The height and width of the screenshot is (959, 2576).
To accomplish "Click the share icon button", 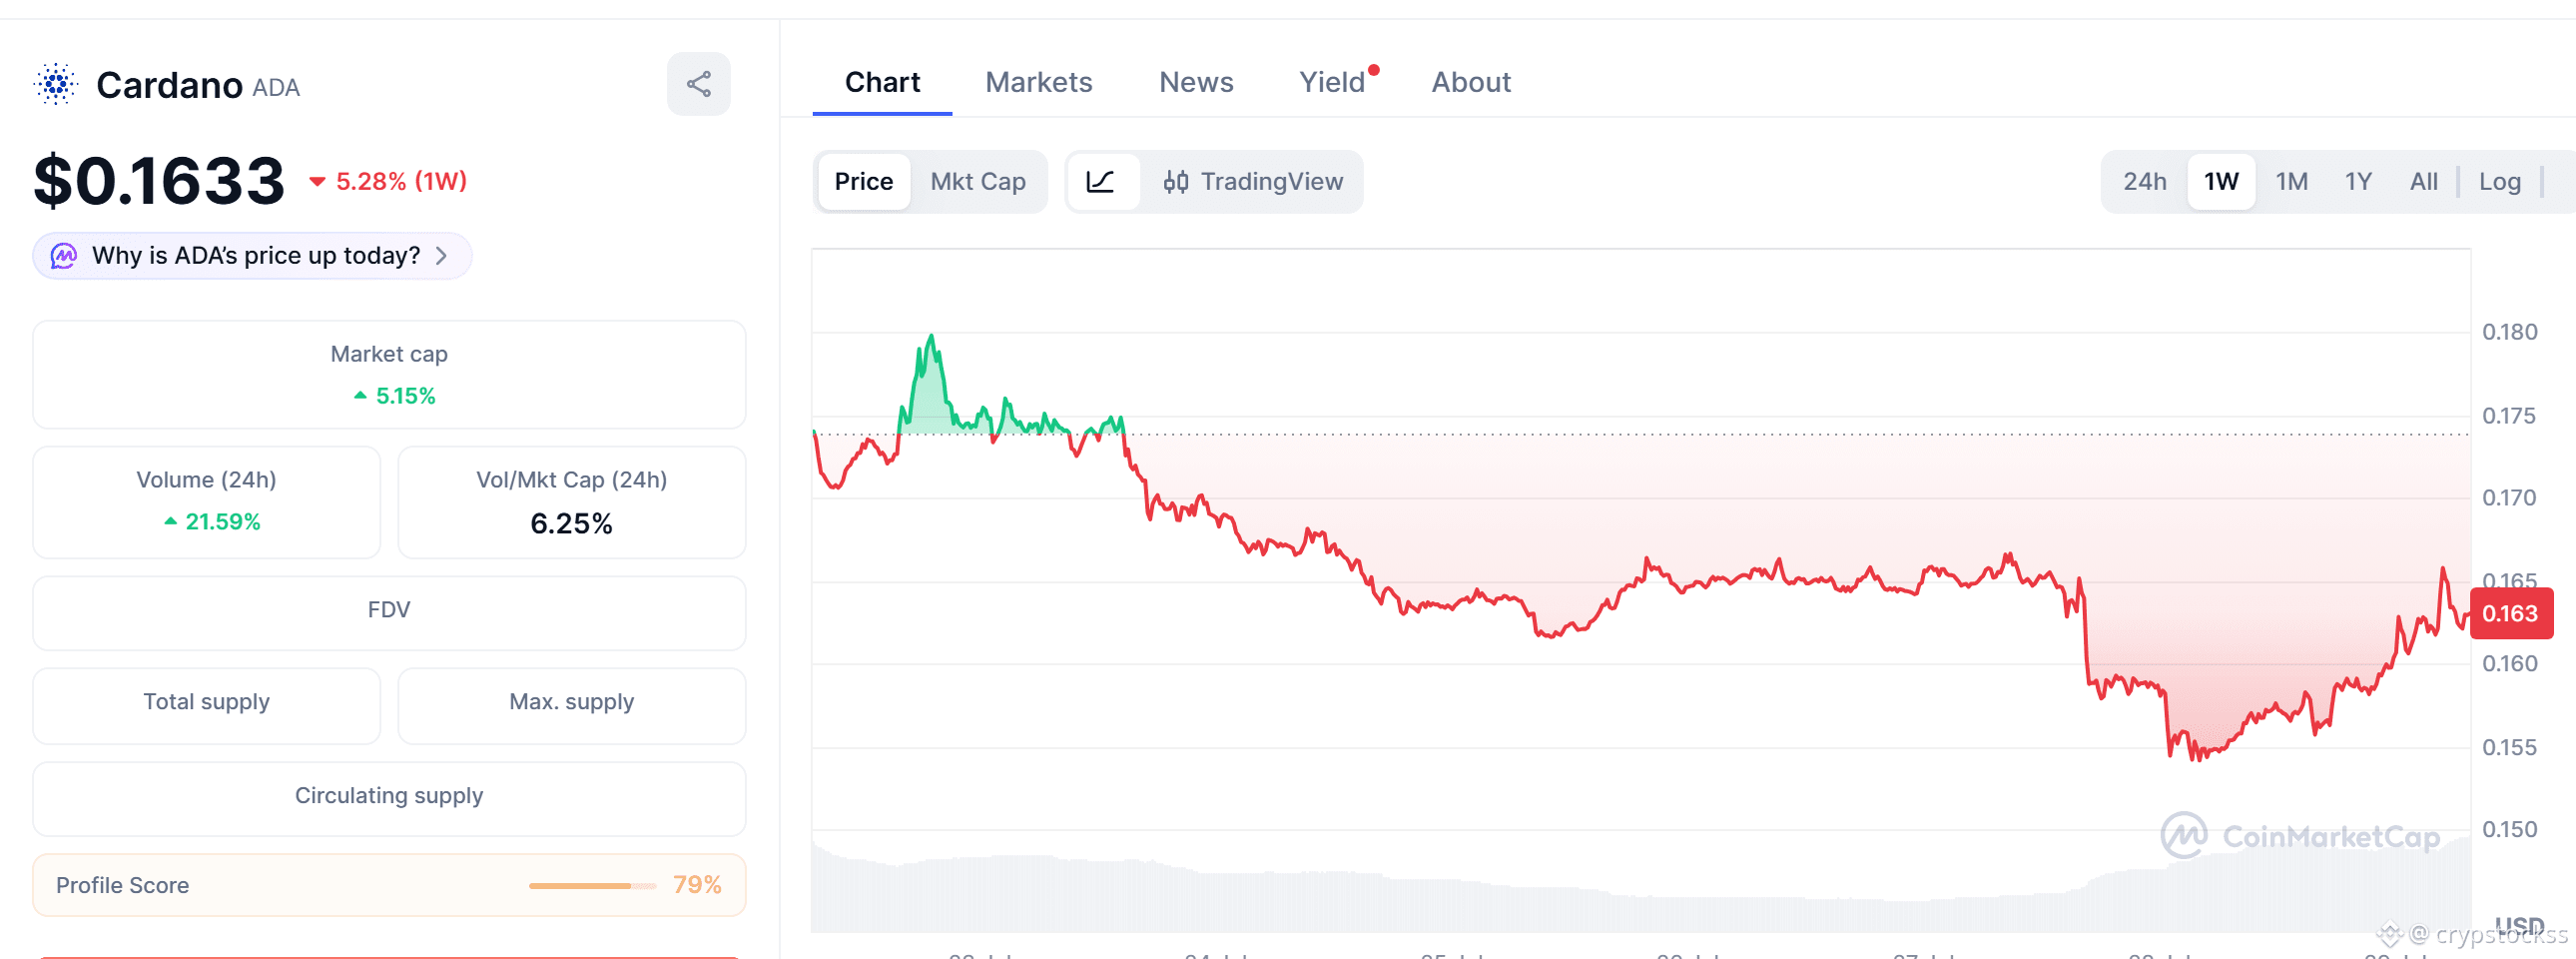I will [698, 84].
